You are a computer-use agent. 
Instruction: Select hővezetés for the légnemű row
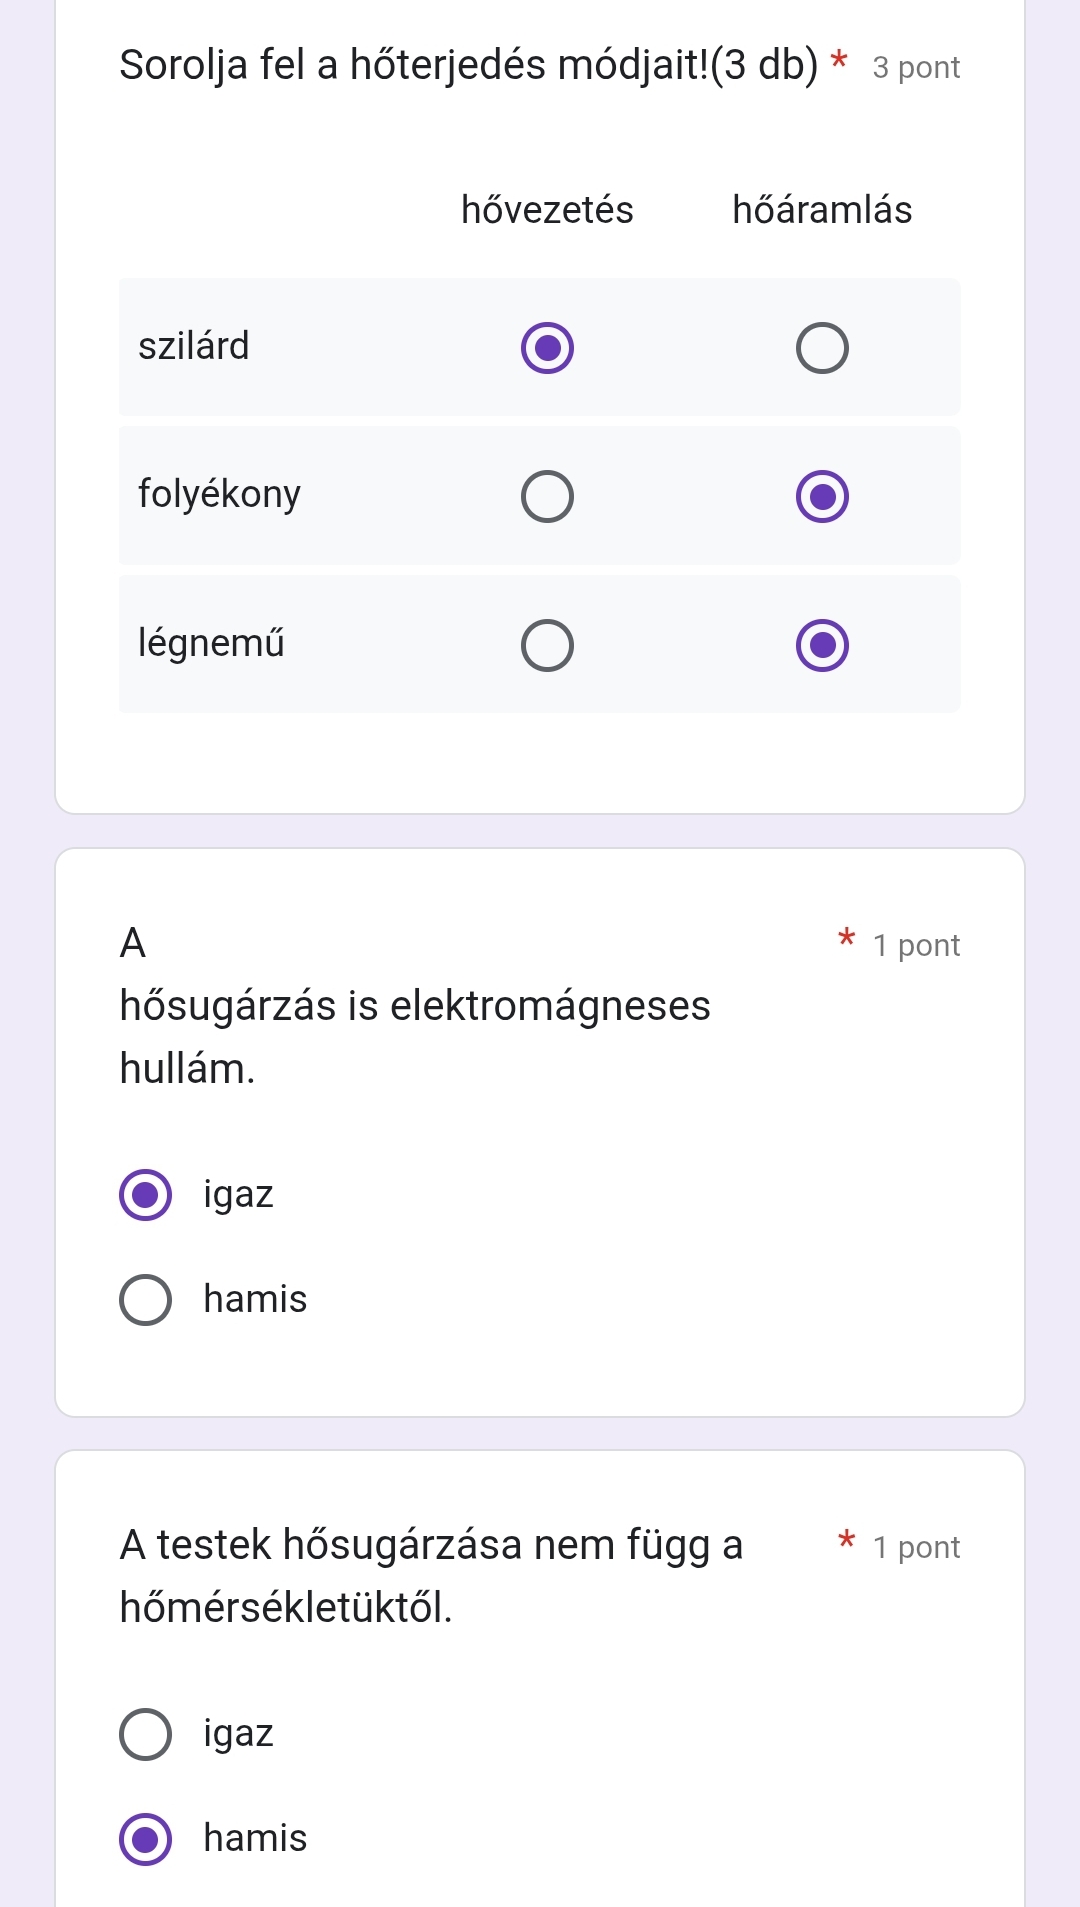547,645
